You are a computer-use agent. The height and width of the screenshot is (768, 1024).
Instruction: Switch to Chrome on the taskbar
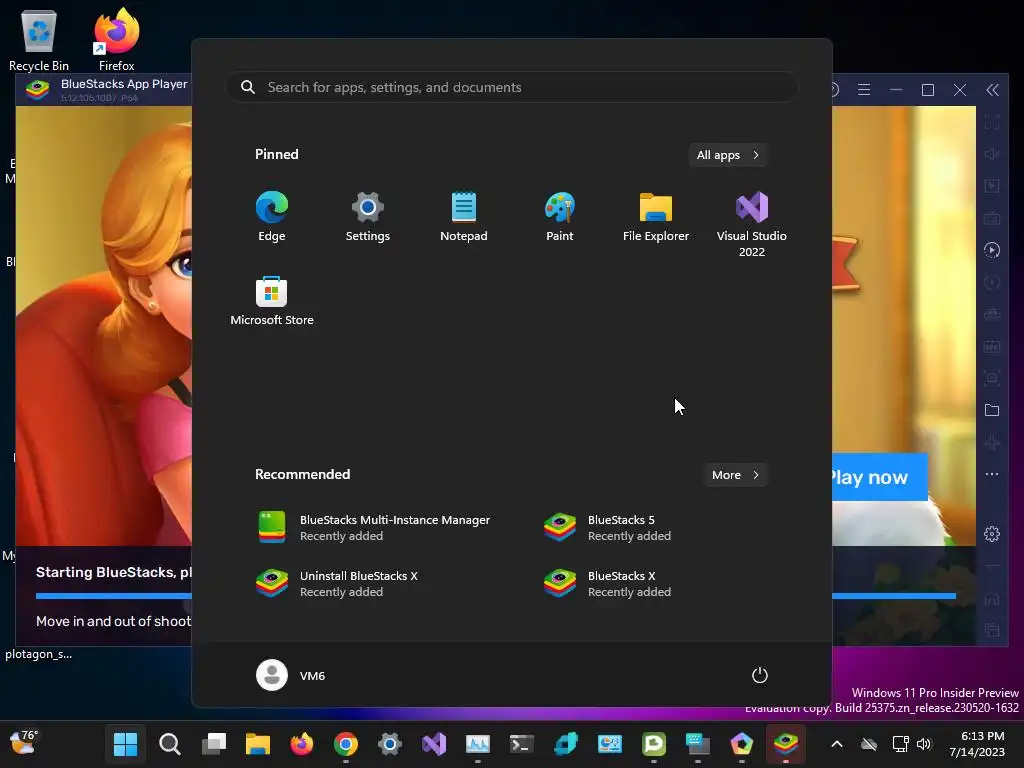tap(345, 743)
